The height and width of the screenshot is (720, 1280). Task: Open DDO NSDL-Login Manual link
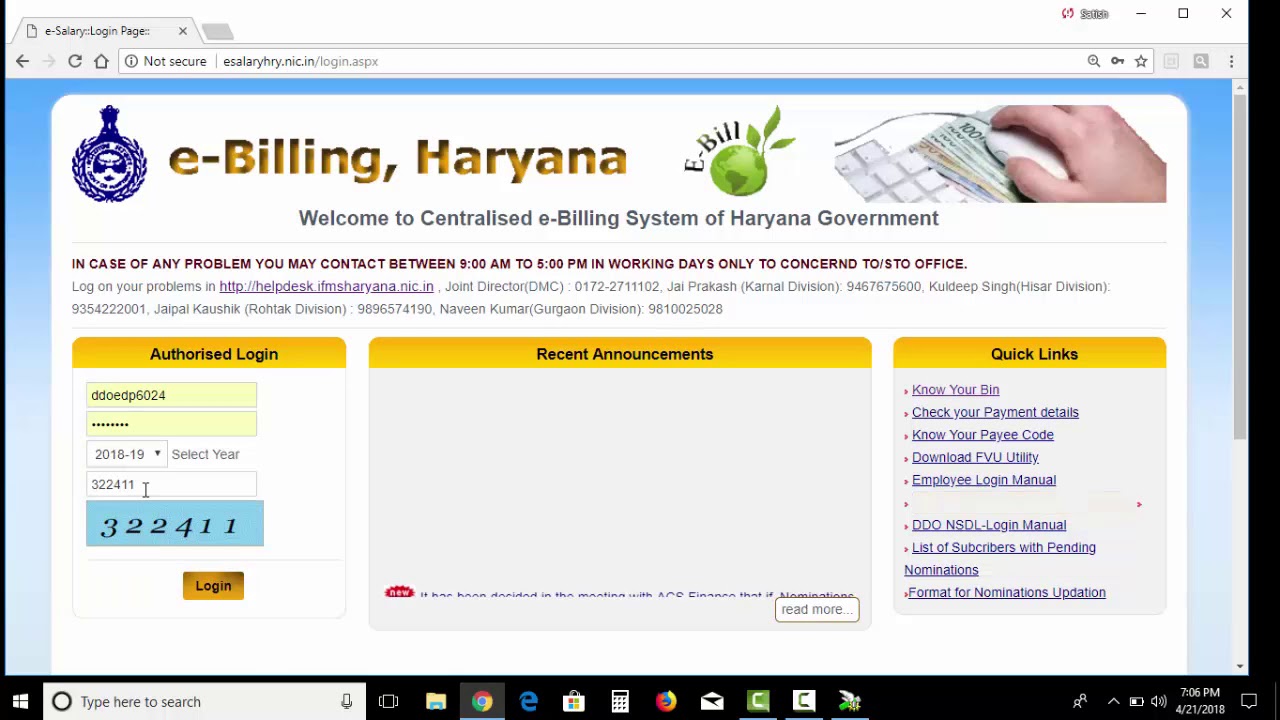pos(989,525)
